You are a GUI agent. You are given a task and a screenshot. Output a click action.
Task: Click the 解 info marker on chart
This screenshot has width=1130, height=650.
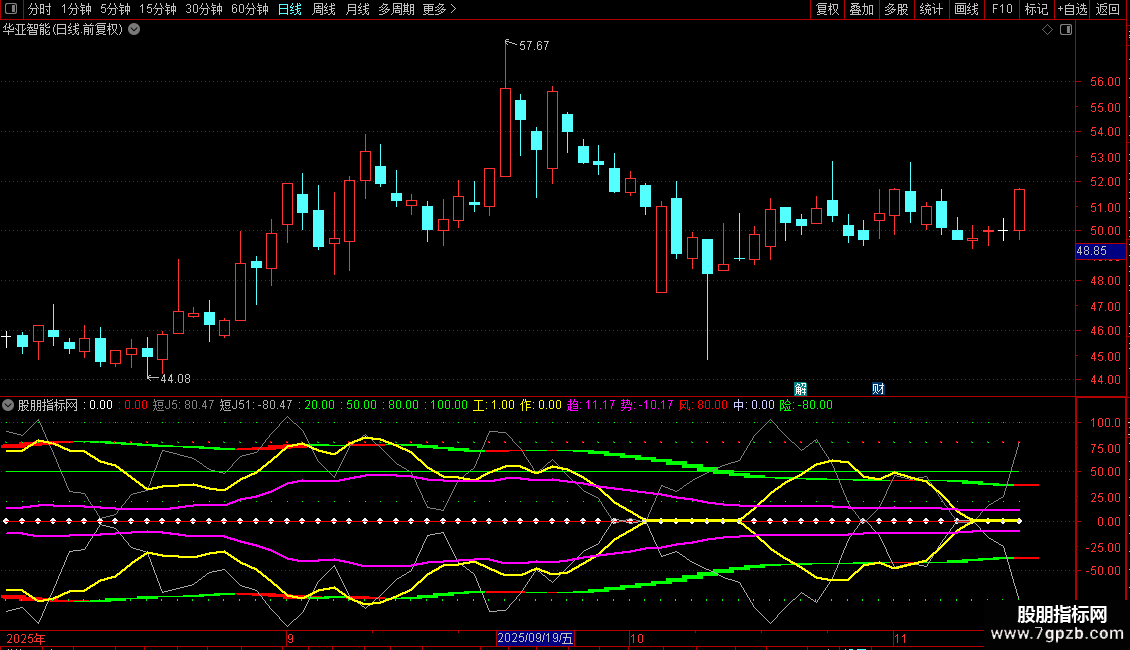click(800, 388)
